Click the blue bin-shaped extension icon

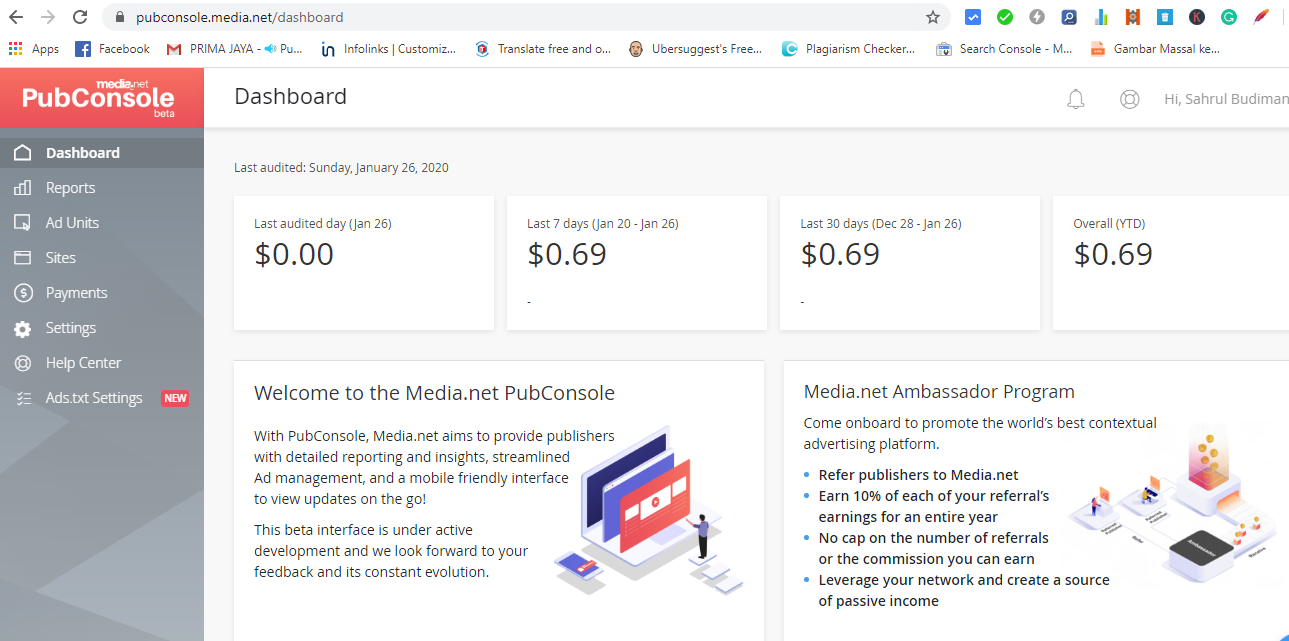(x=1165, y=17)
